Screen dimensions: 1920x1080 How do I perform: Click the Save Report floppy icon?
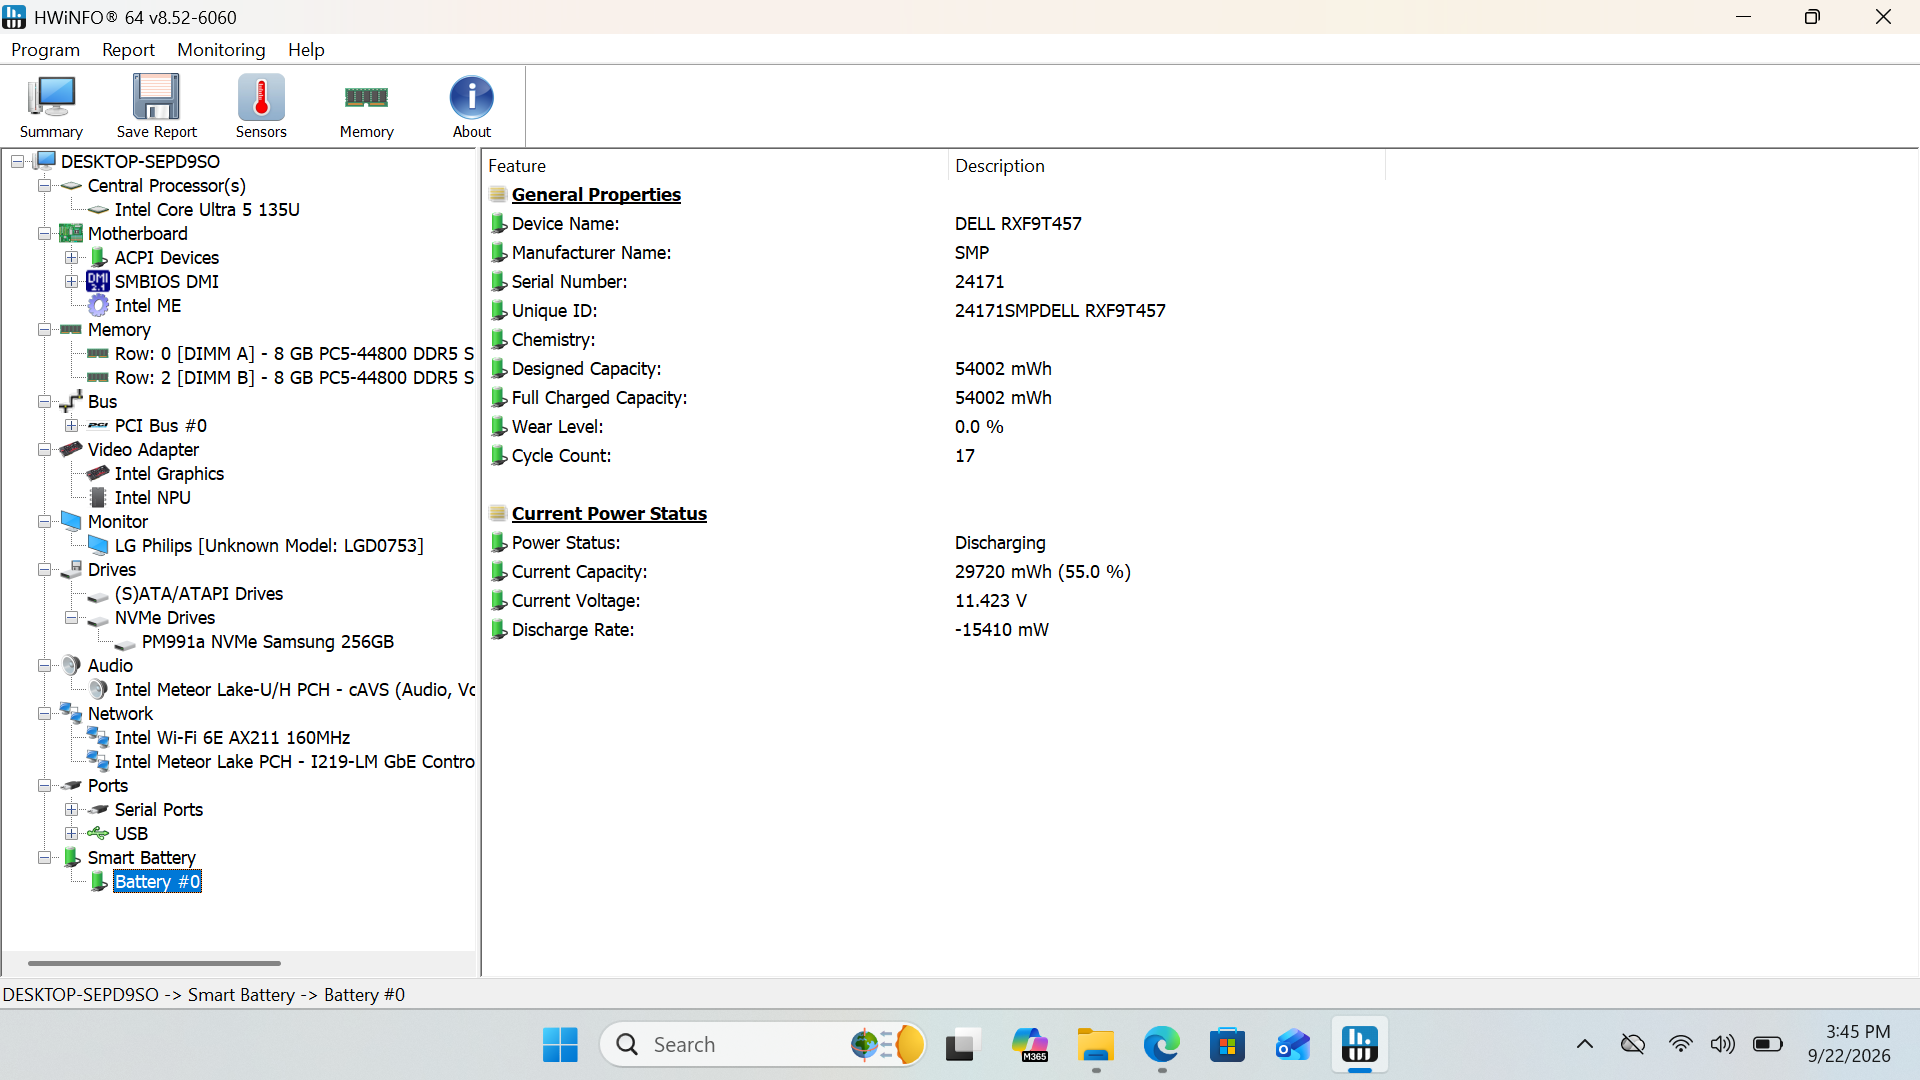tap(156, 106)
